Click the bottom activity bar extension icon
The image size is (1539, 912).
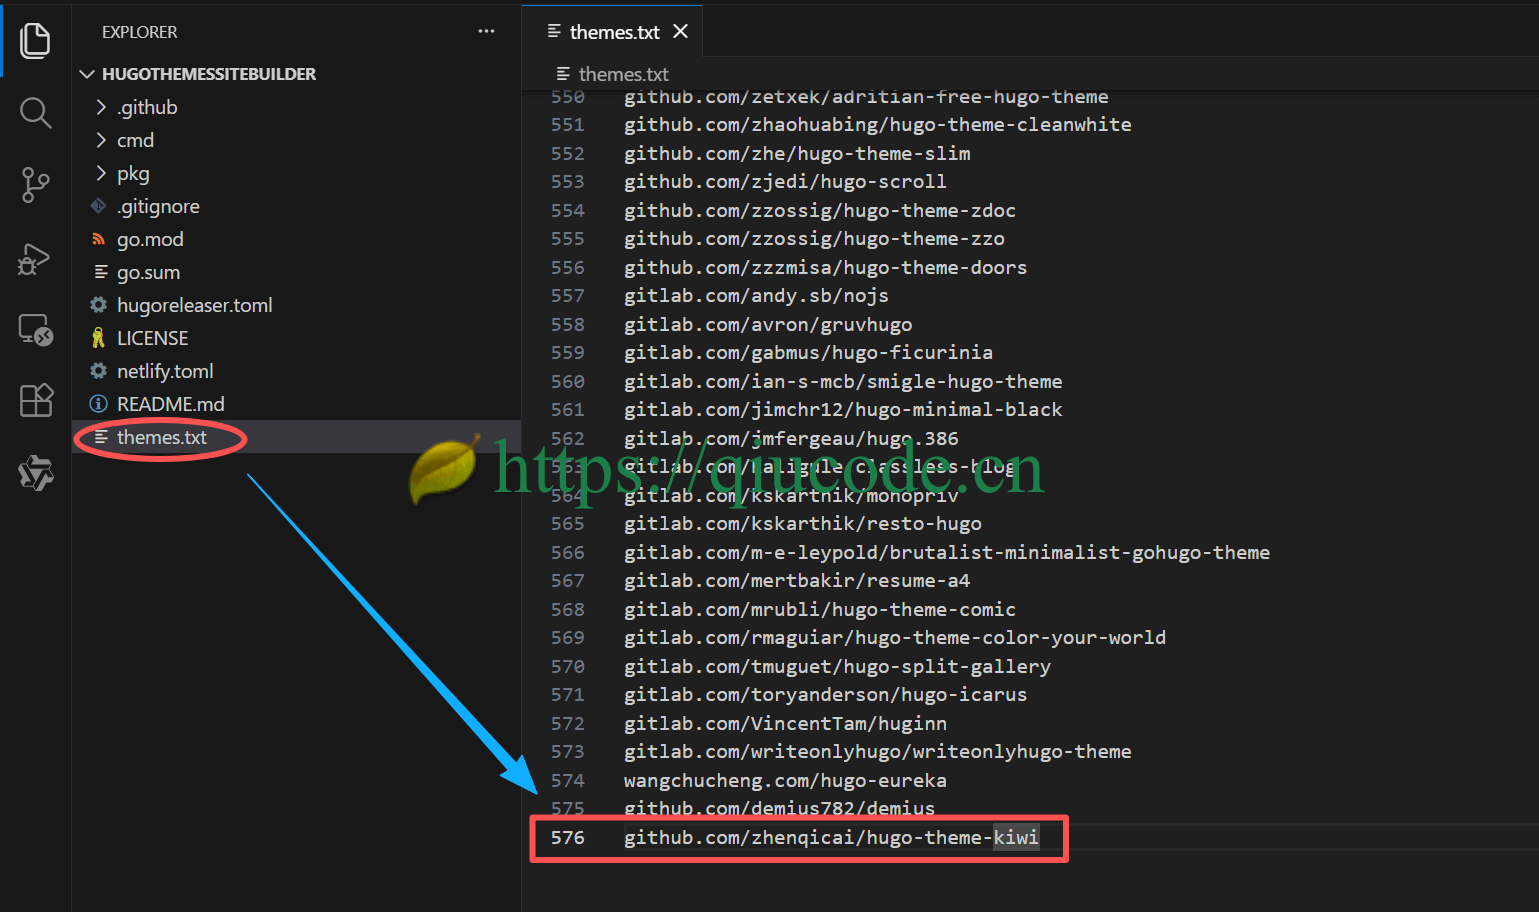[x=35, y=473]
